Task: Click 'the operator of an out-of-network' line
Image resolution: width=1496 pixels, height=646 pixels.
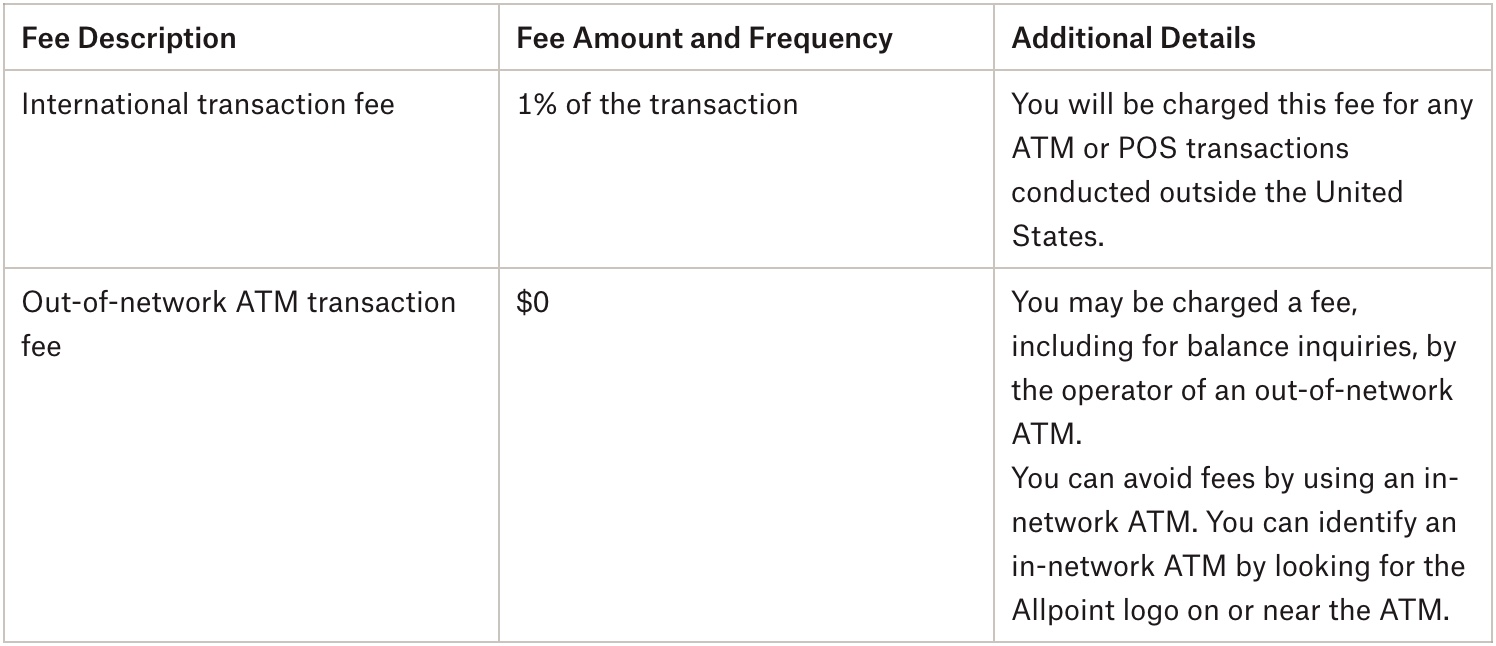Action: click(1232, 390)
